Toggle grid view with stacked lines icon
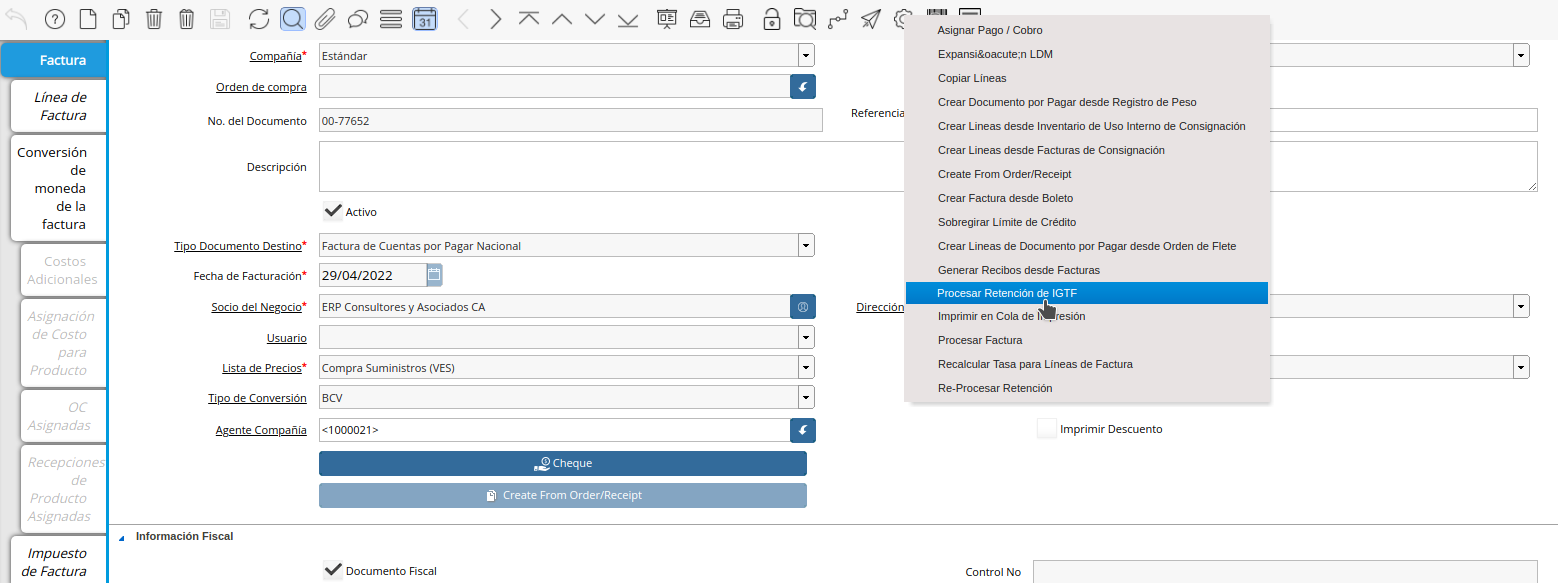1558x583 pixels. pyautogui.click(x=391, y=18)
